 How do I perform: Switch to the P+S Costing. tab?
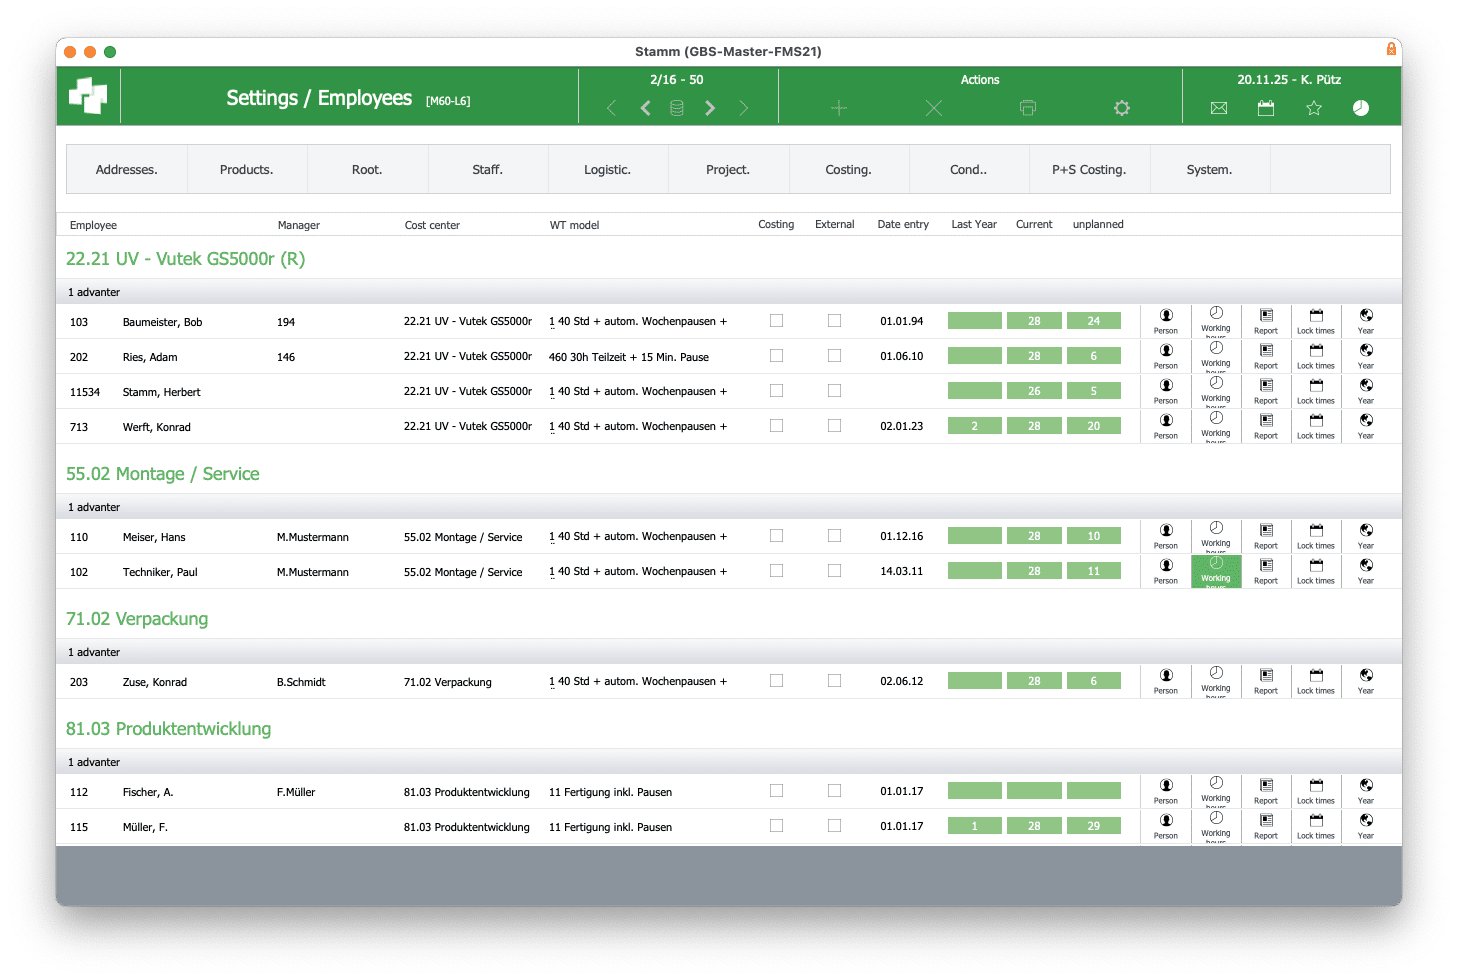click(1089, 170)
